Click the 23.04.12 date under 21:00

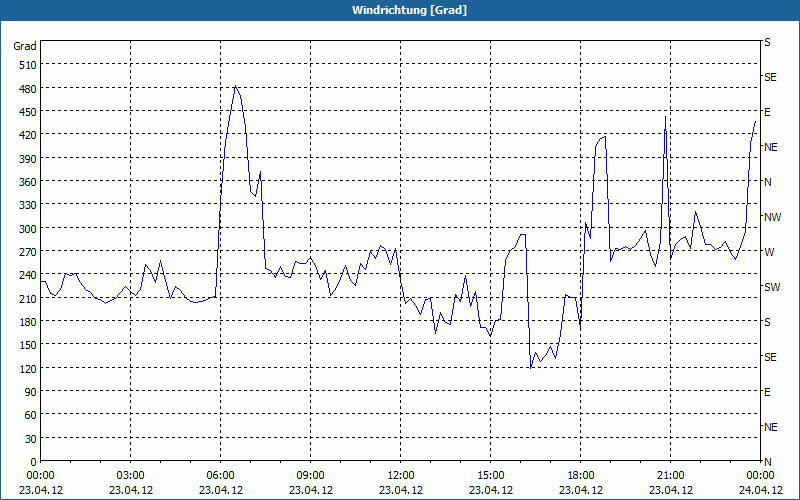tap(670, 490)
